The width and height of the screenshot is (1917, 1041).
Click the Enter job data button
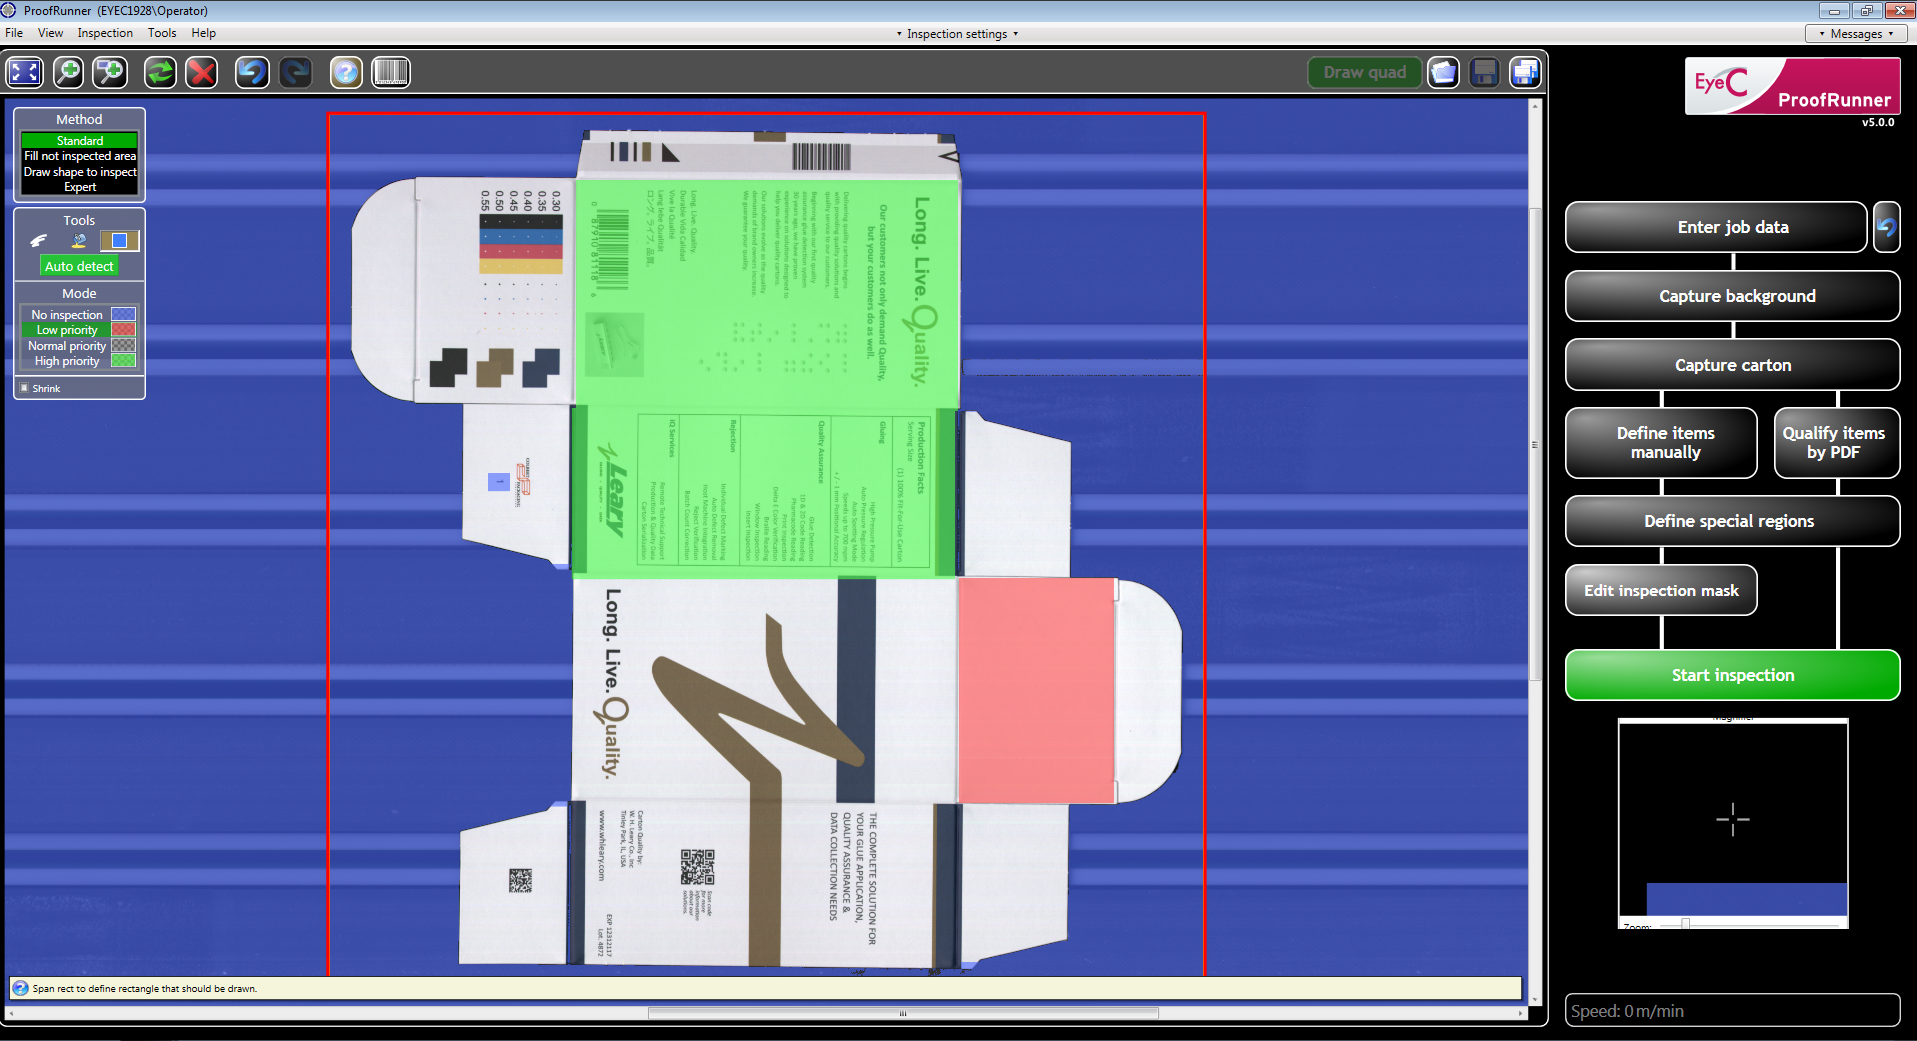(x=1716, y=227)
